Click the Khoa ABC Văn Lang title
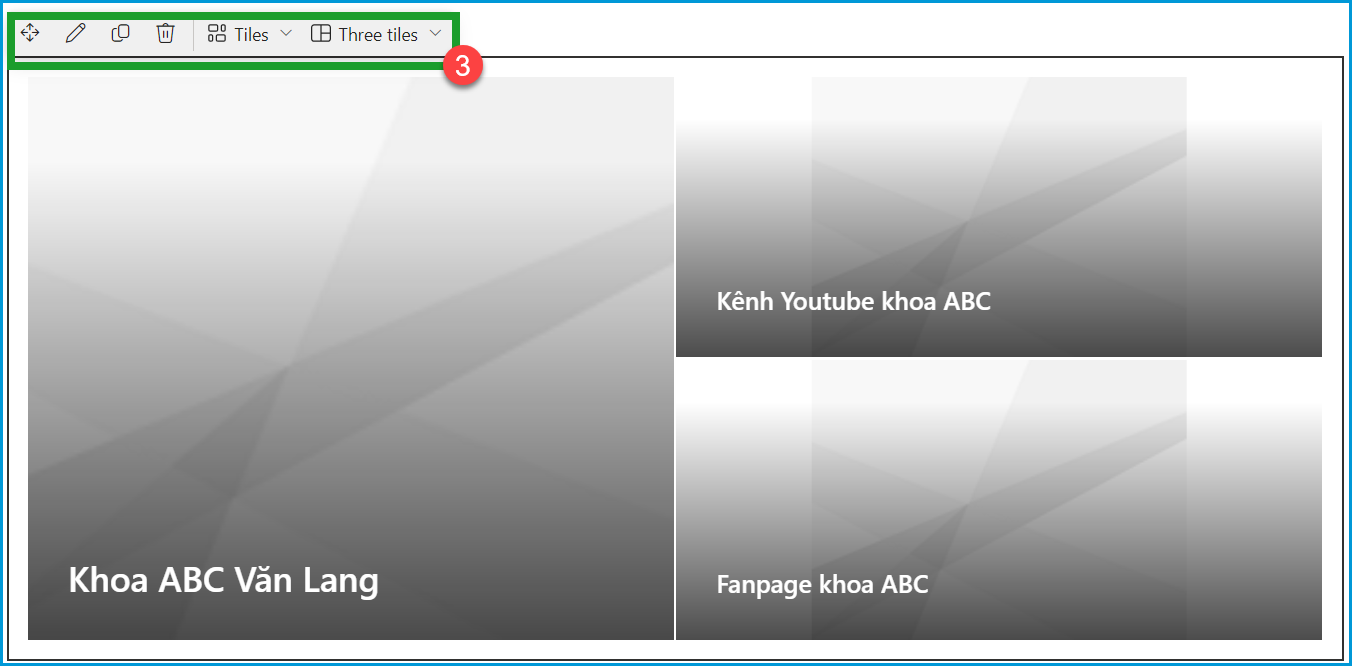 pyautogui.click(x=223, y=580)
